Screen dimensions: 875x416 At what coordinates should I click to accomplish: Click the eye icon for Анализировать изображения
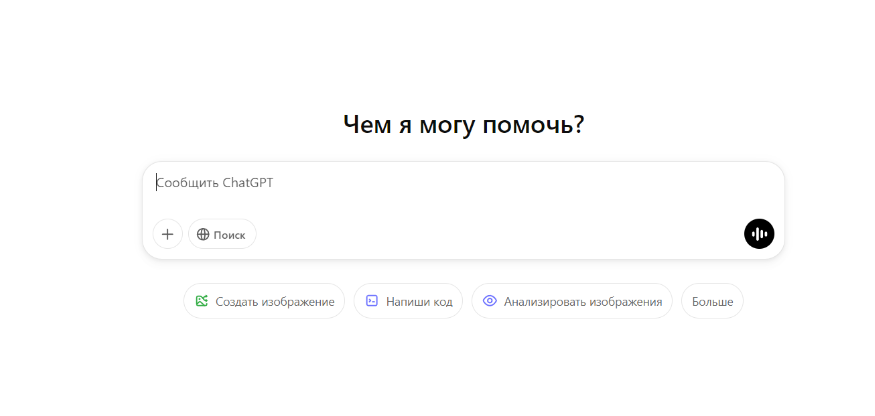pos(489,301)
